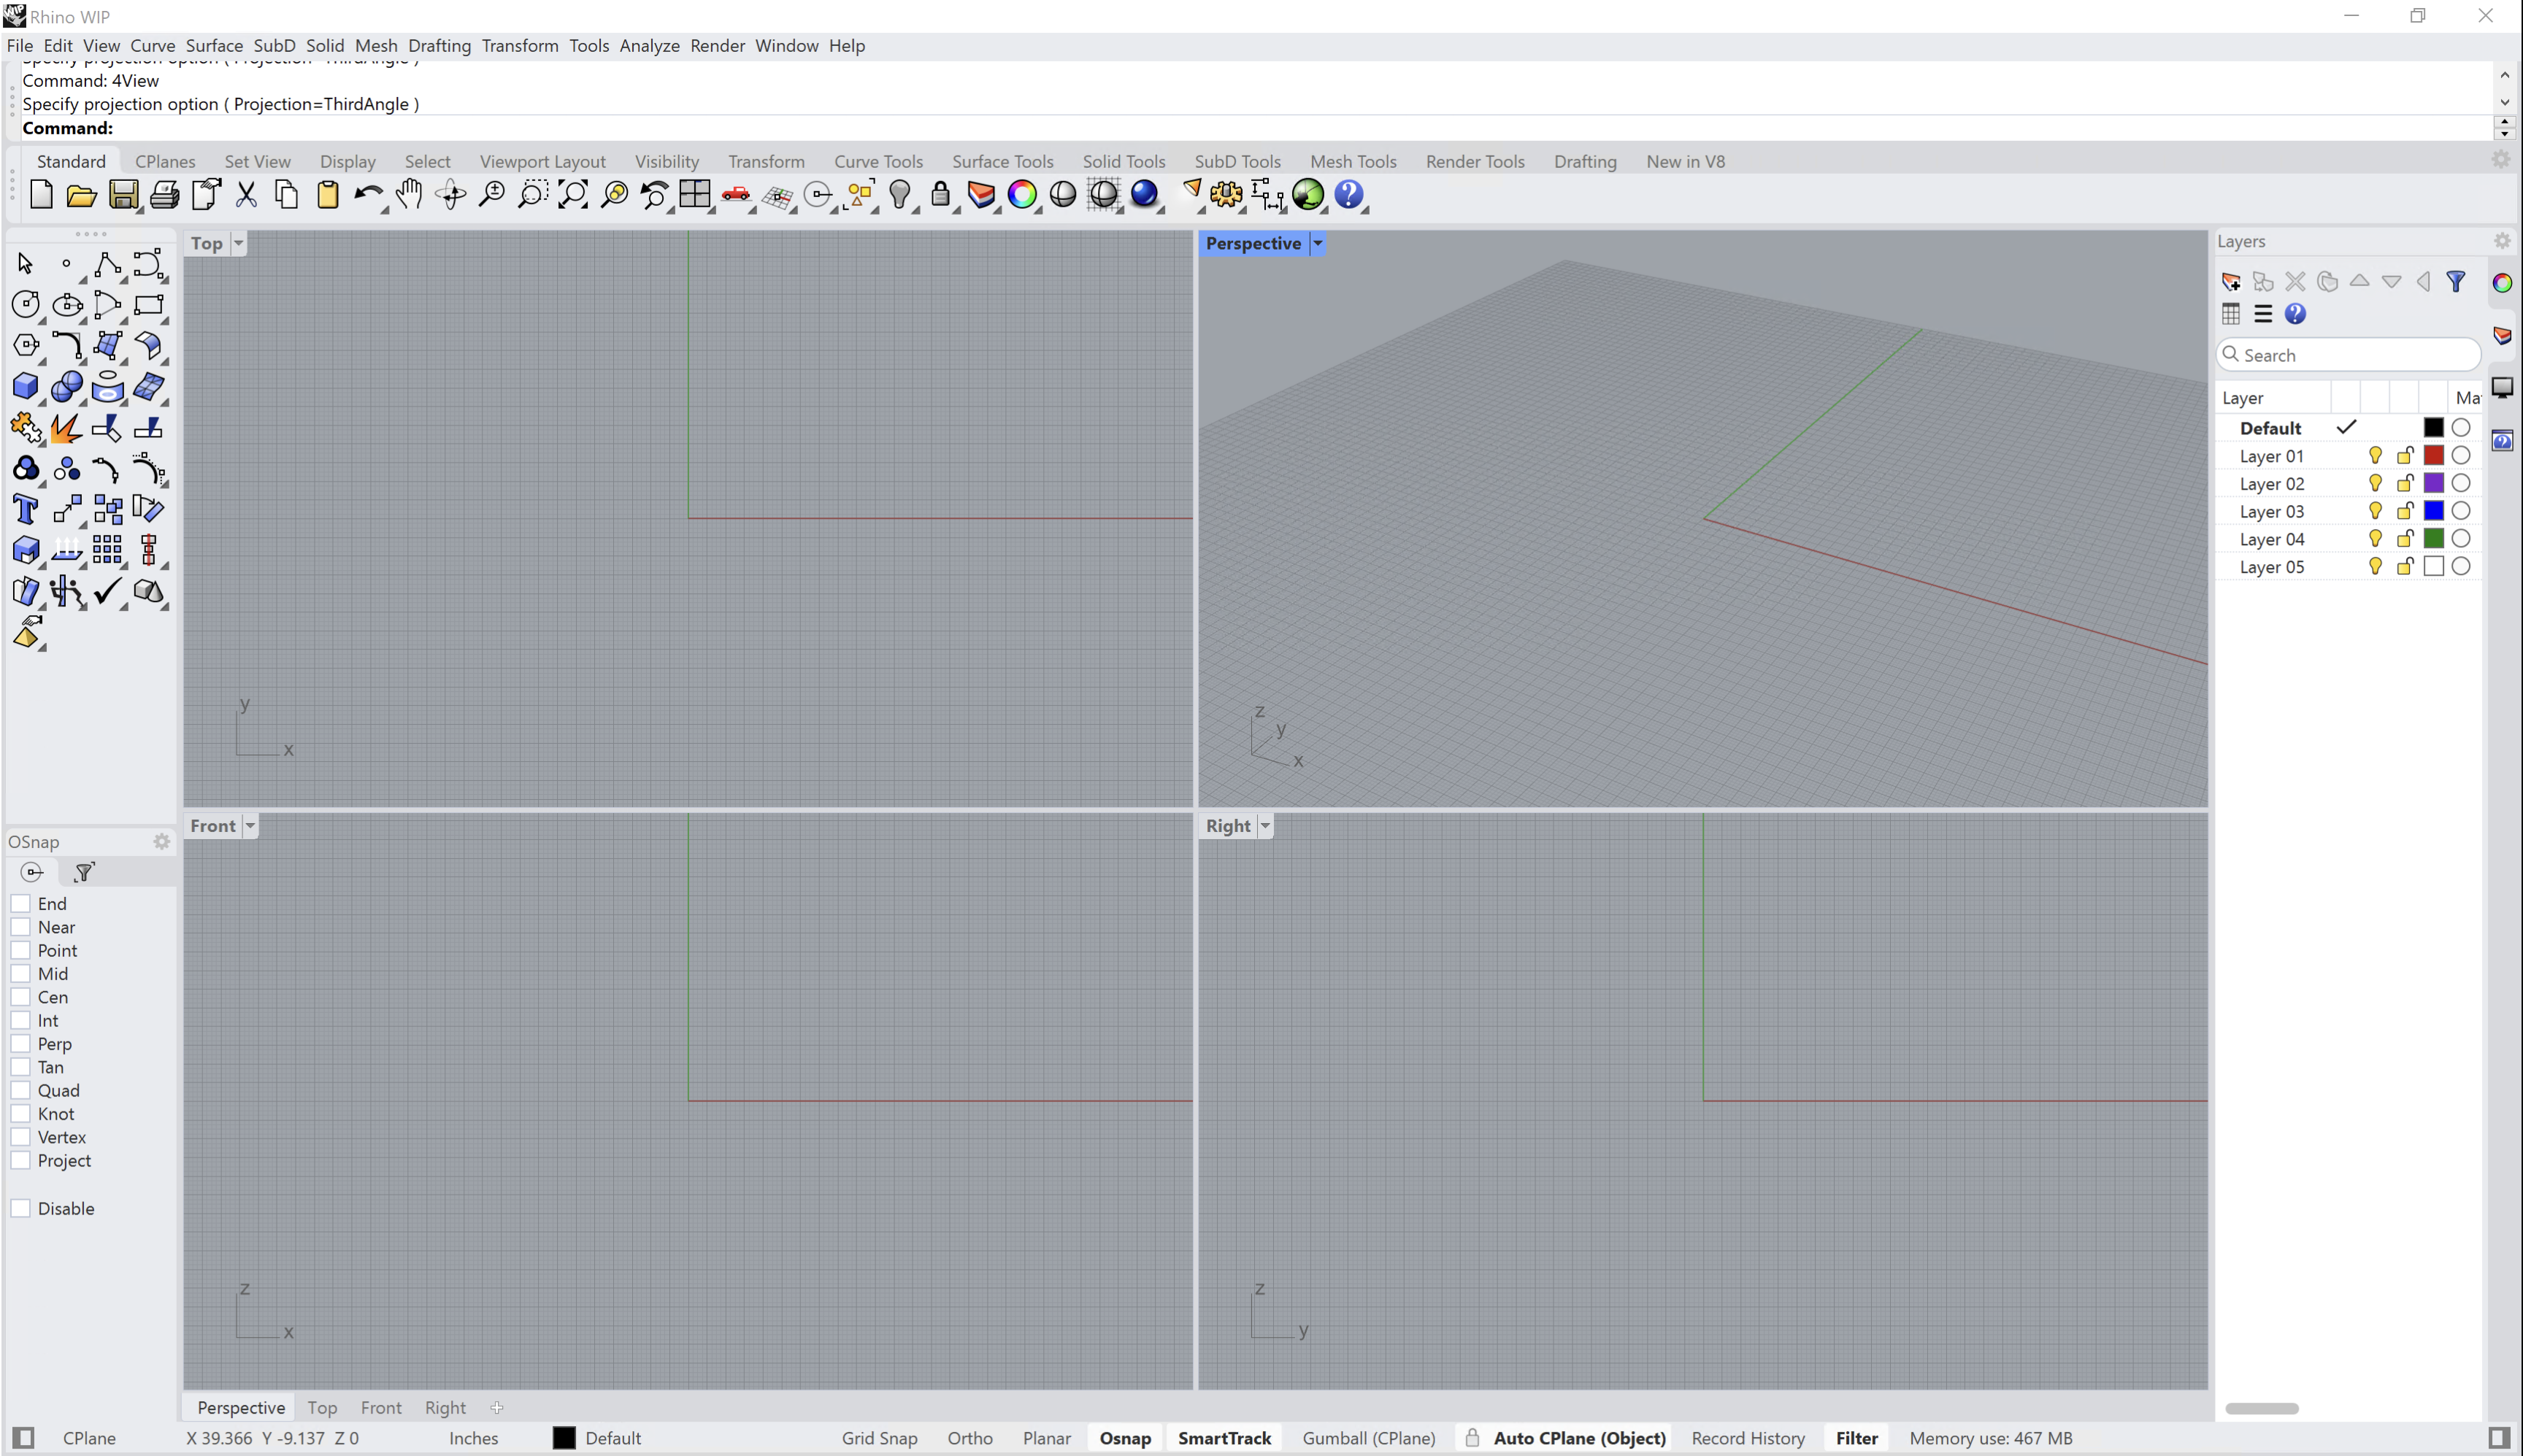The width and height of the screenshot is (2523, 1456).
Task: Open the Right viewport dropdown arrow
Action: (x=1265, y=826)
